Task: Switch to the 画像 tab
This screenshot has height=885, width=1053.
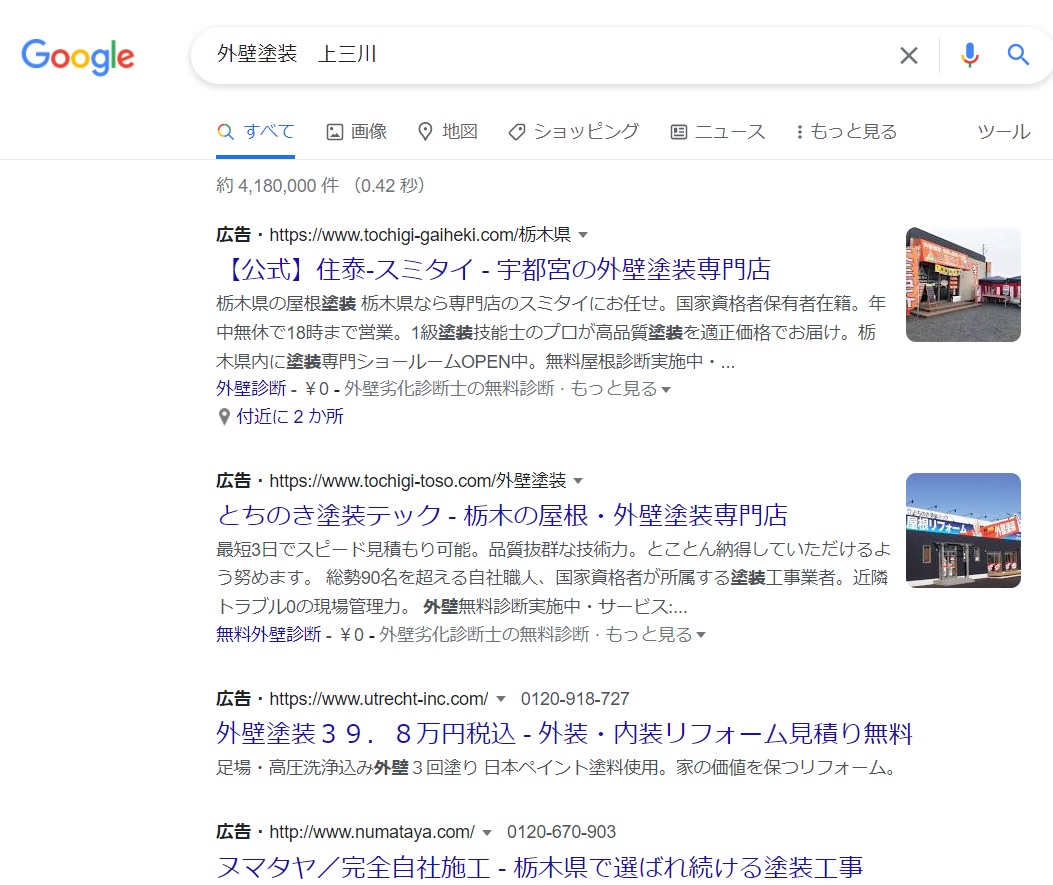Action: [356, 132]
